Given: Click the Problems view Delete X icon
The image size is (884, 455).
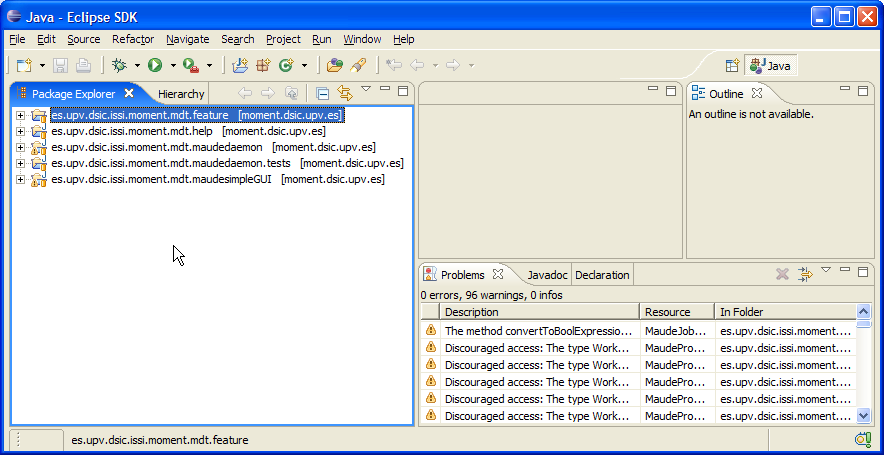Looking at the screenshot, I should [782, 275].
